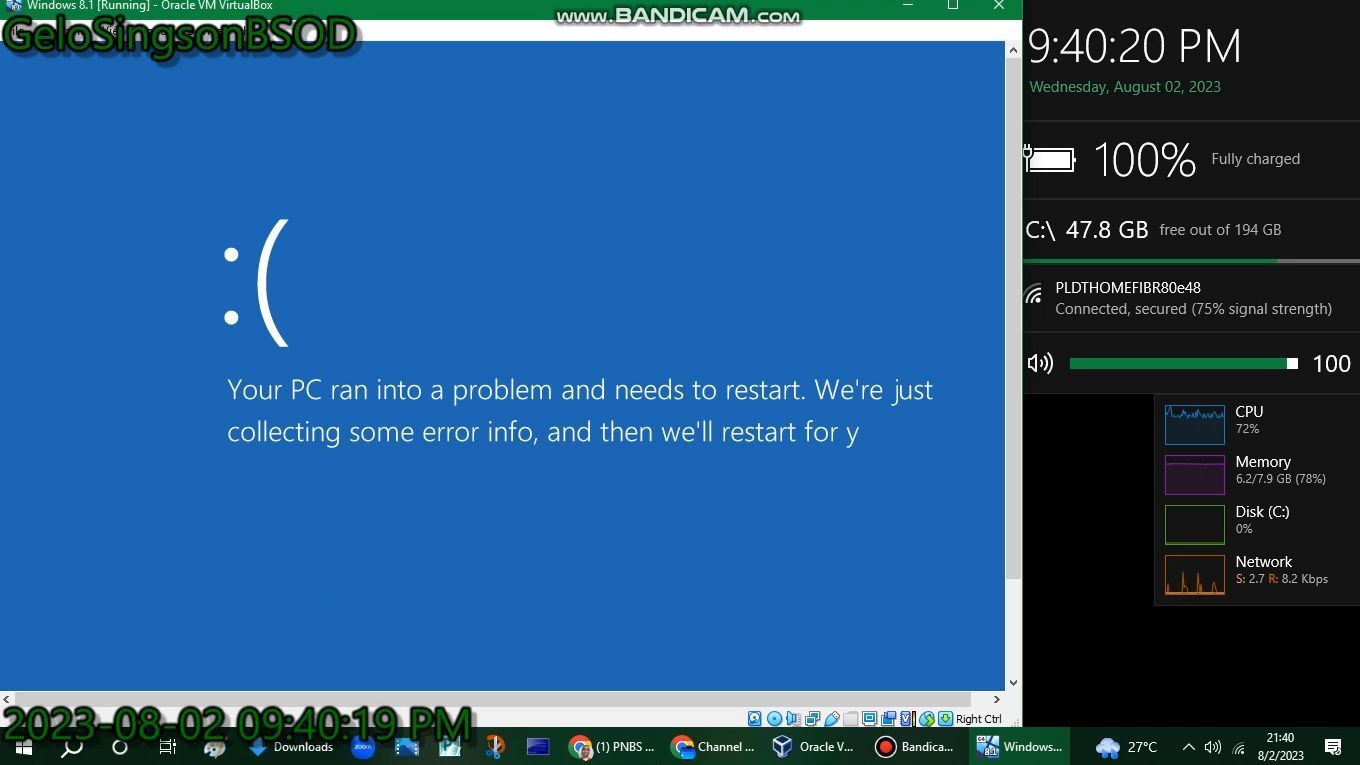
Task: Click the hard disk activity indicator in VirtualBox
Action: (x=754, y=719)
